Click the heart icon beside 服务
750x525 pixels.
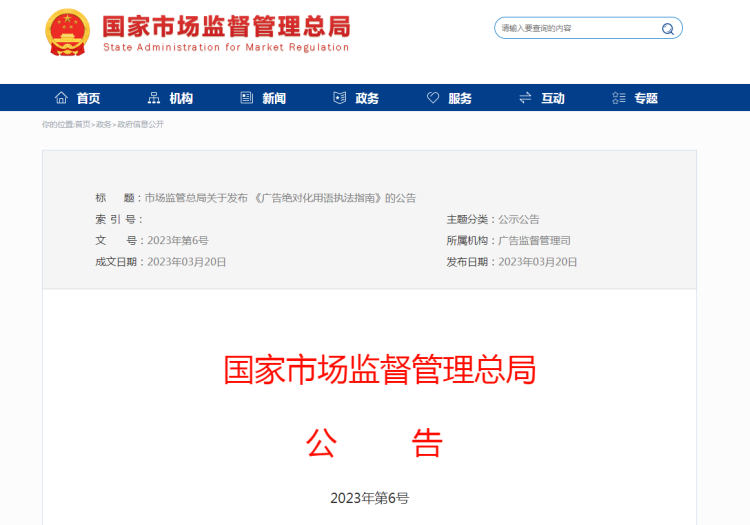point(433,98)
